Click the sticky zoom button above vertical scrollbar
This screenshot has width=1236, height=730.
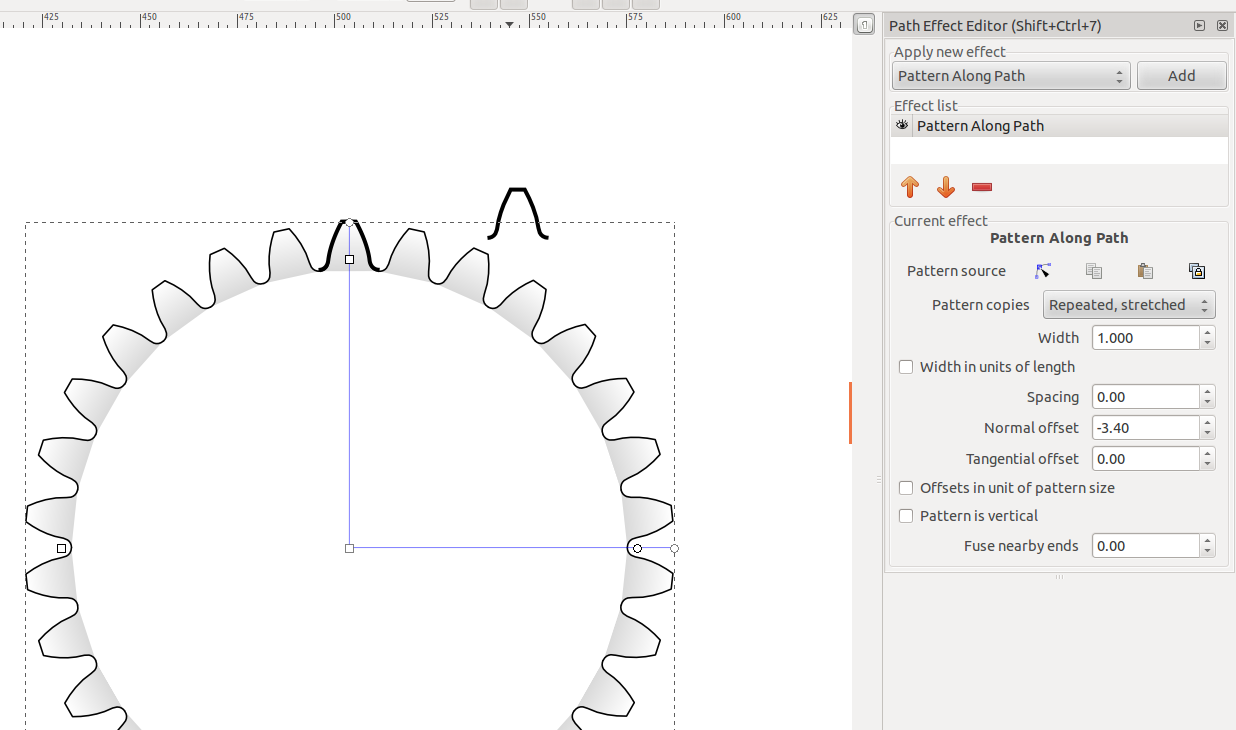click(x=863, y=23)
